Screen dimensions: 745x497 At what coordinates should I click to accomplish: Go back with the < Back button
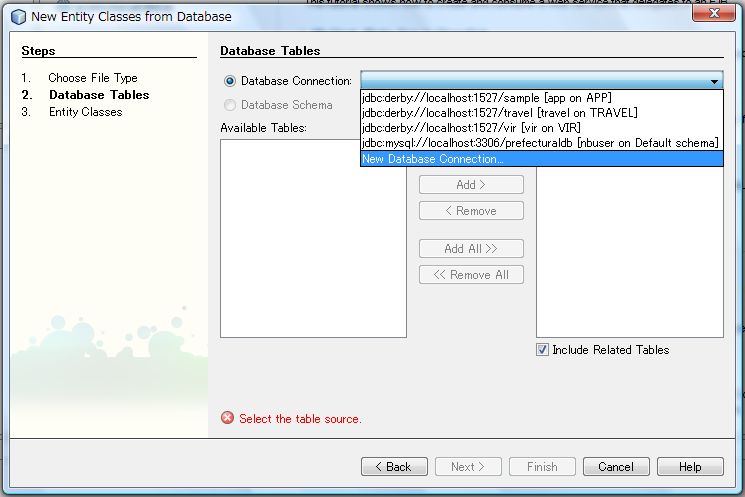point(394,467)
